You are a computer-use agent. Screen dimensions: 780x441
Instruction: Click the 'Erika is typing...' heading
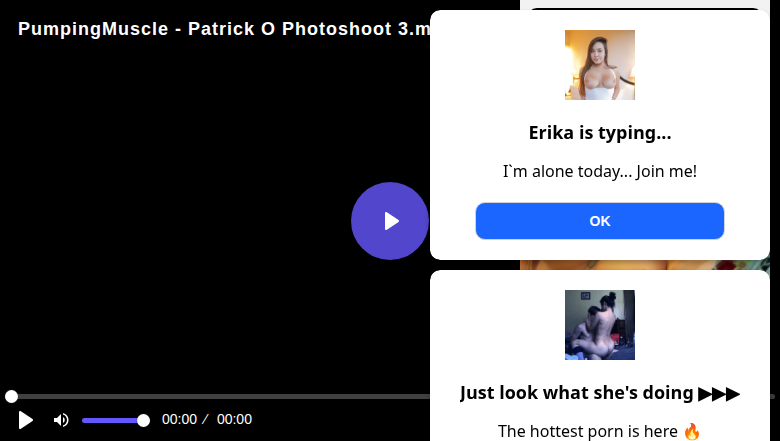[599, 133]
